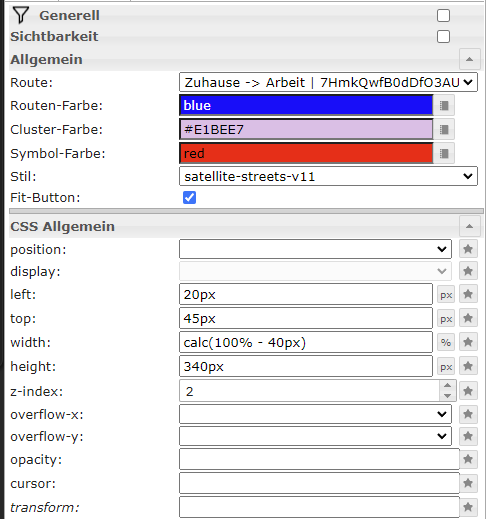Collapse the CSS Allgemein section

[x=470, y=226]
